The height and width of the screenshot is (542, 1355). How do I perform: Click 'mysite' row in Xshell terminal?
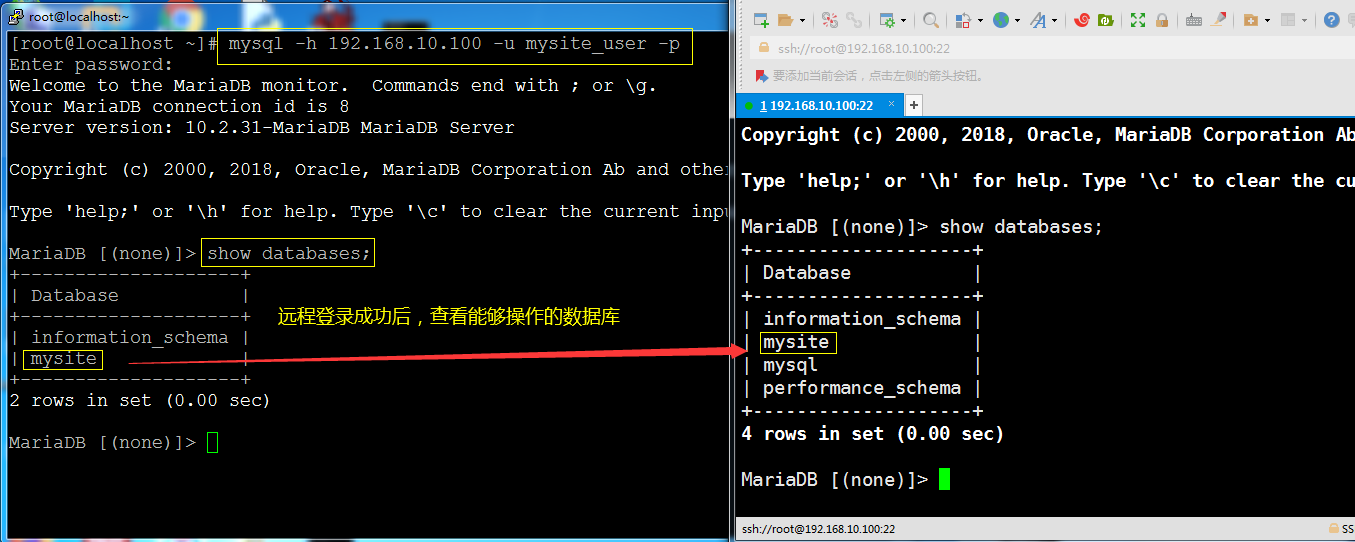796,342
